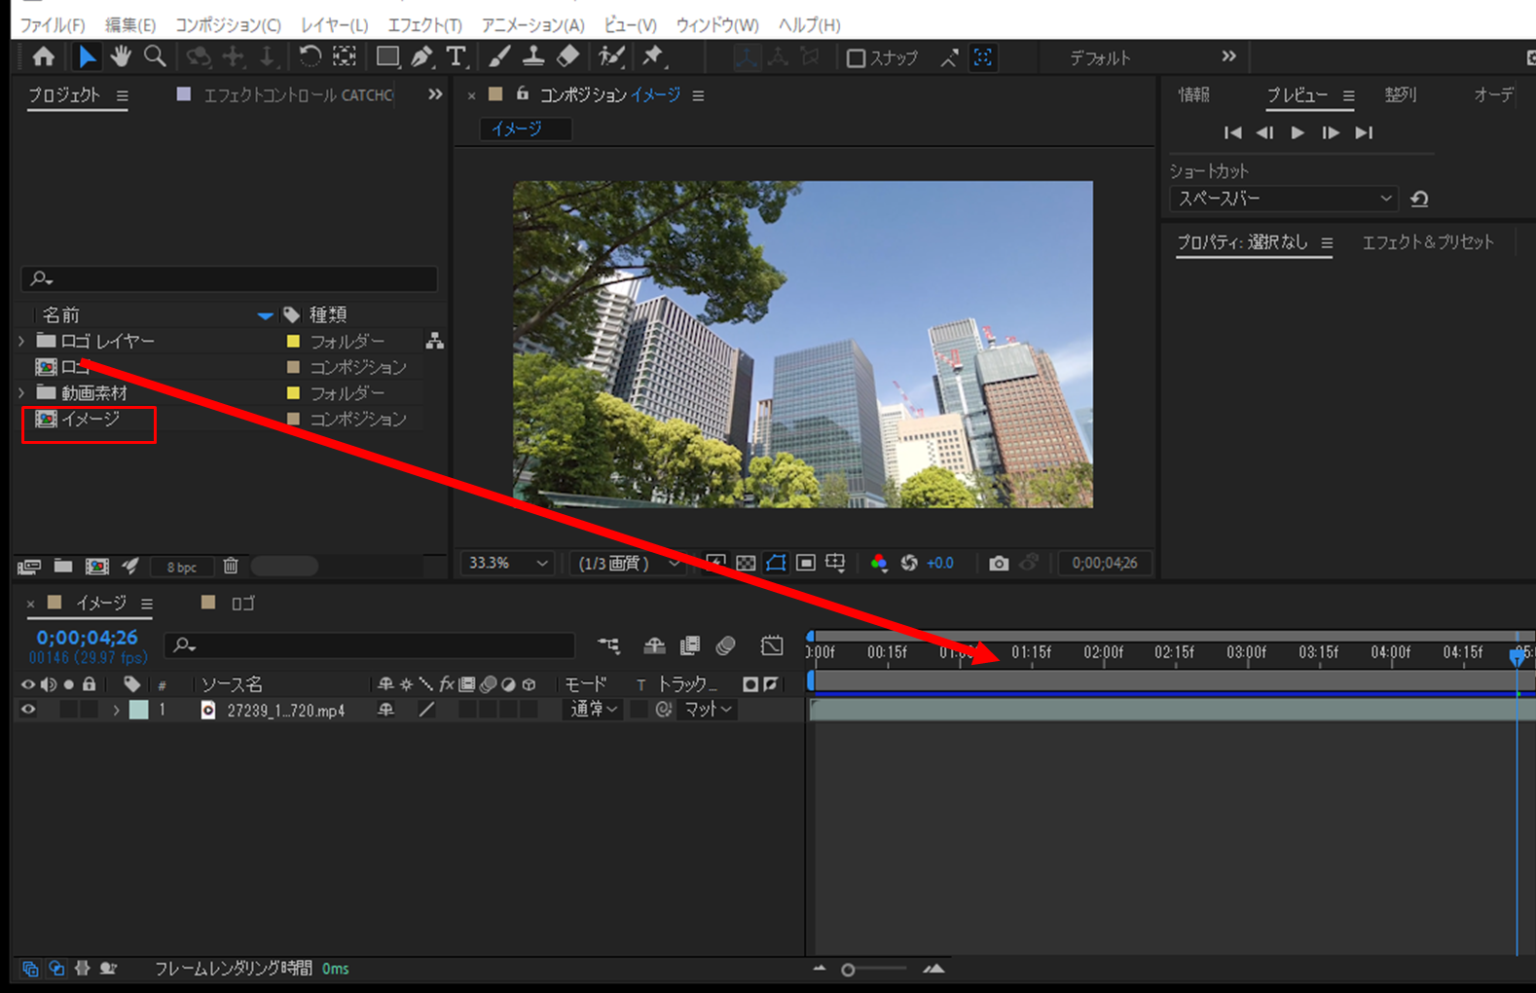Viewport: 1536px width, 993px height.
Task: Select the イメージ composition in Project panel
Action: [x=90, y=420]
